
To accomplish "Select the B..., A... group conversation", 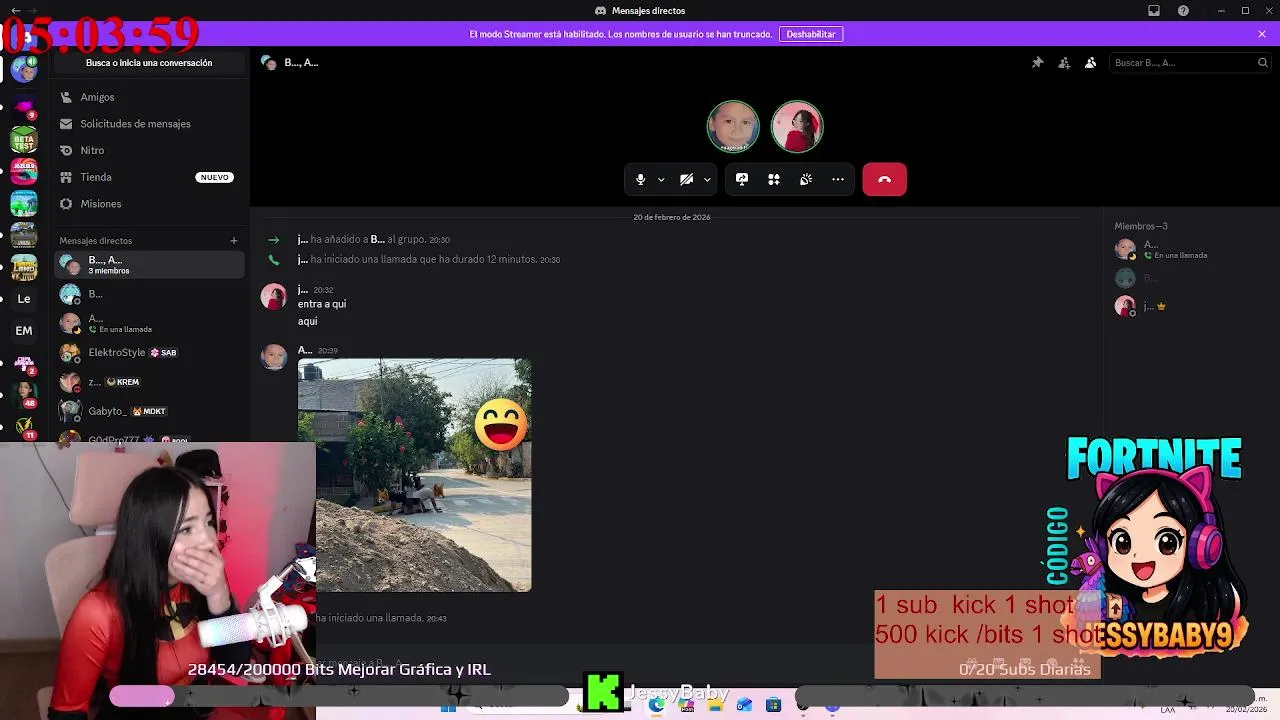I will click(x=149, y=265).
